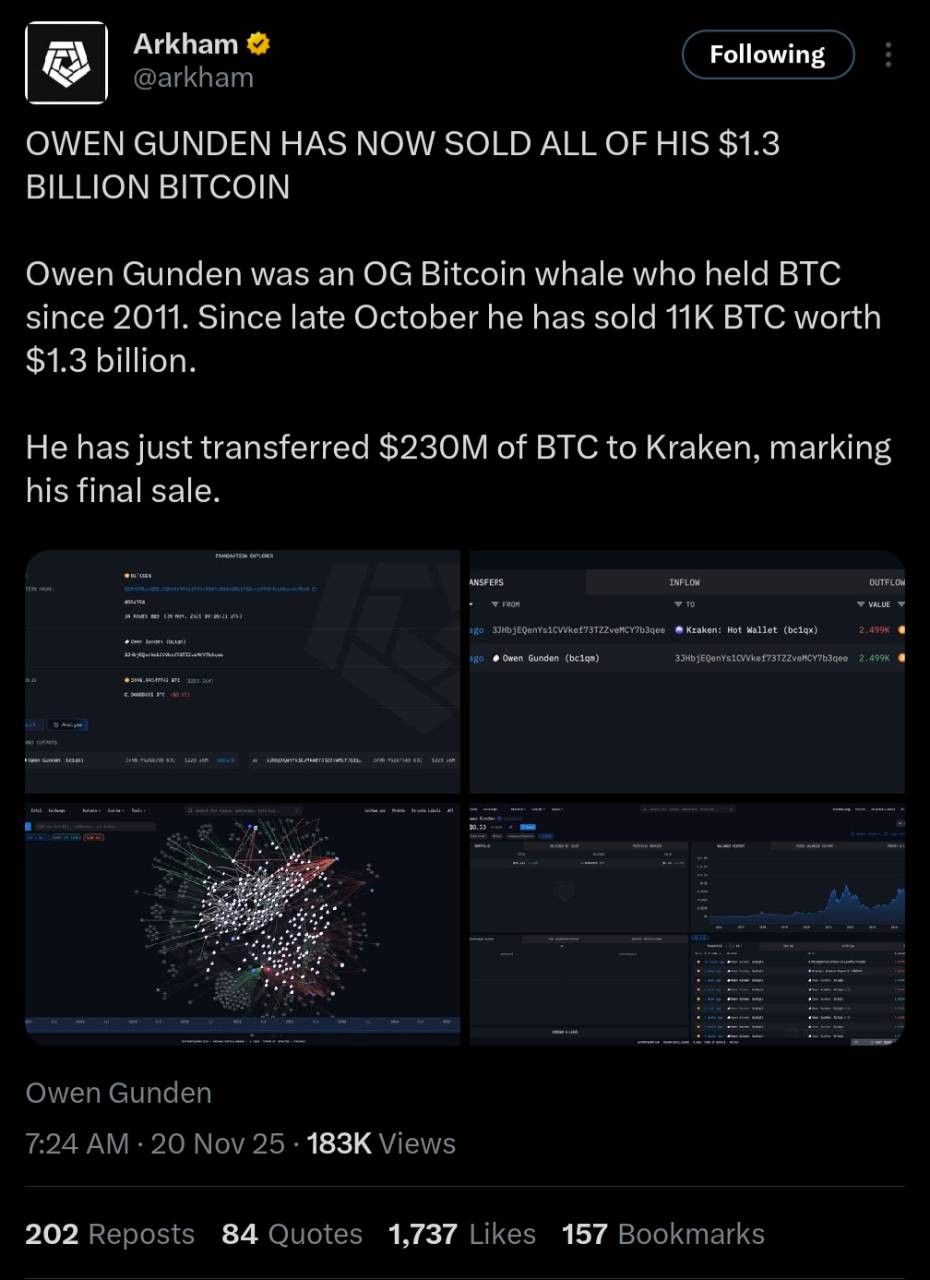Viewport: 930px width, 1280px height.
Task: Open the three-dot more options menu
Action: pos(887,55)
